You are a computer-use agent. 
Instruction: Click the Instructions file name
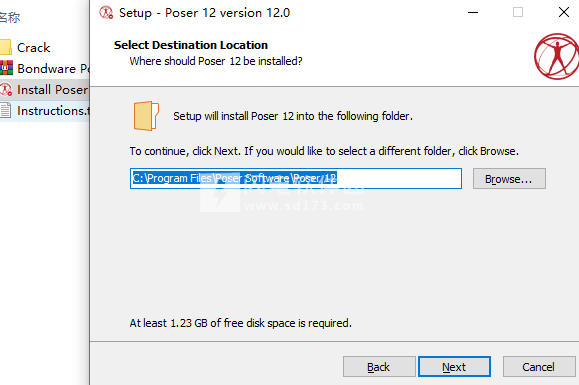[x=53, y=111]
